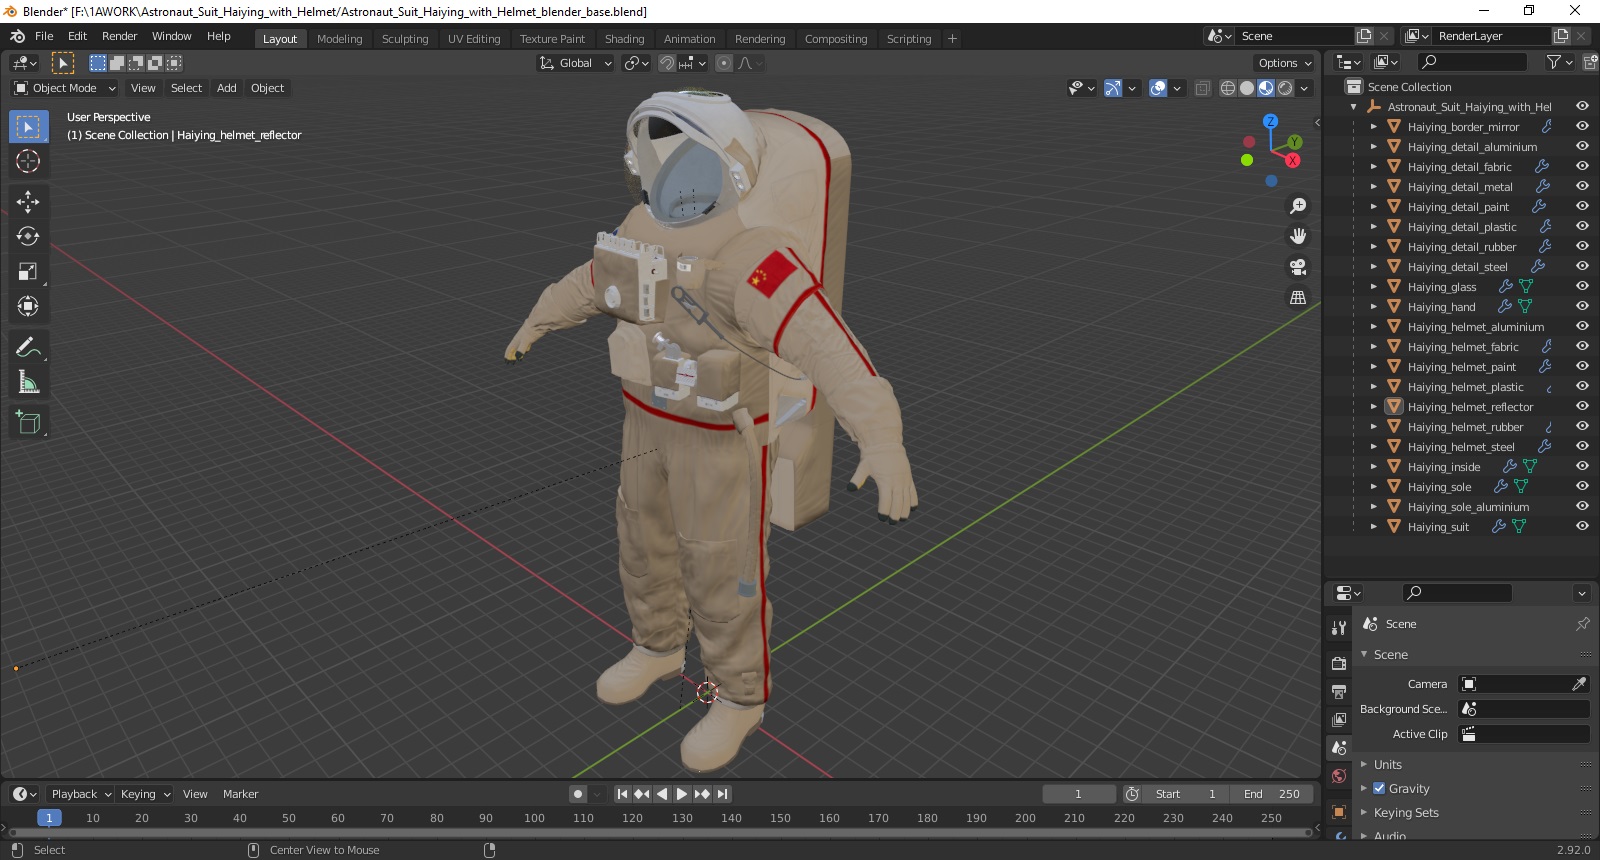
Task: Switch orthographic/perspective grid icon
Action: (x=1298, y=297)
